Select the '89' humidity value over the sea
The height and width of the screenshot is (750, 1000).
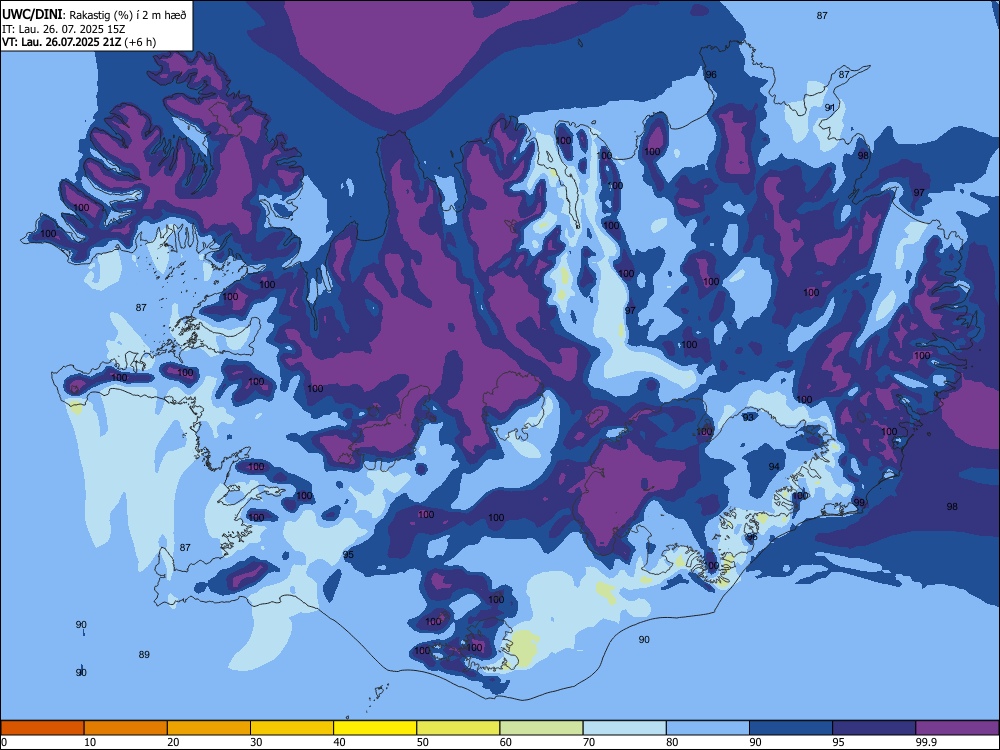click(x=144, y=654)
